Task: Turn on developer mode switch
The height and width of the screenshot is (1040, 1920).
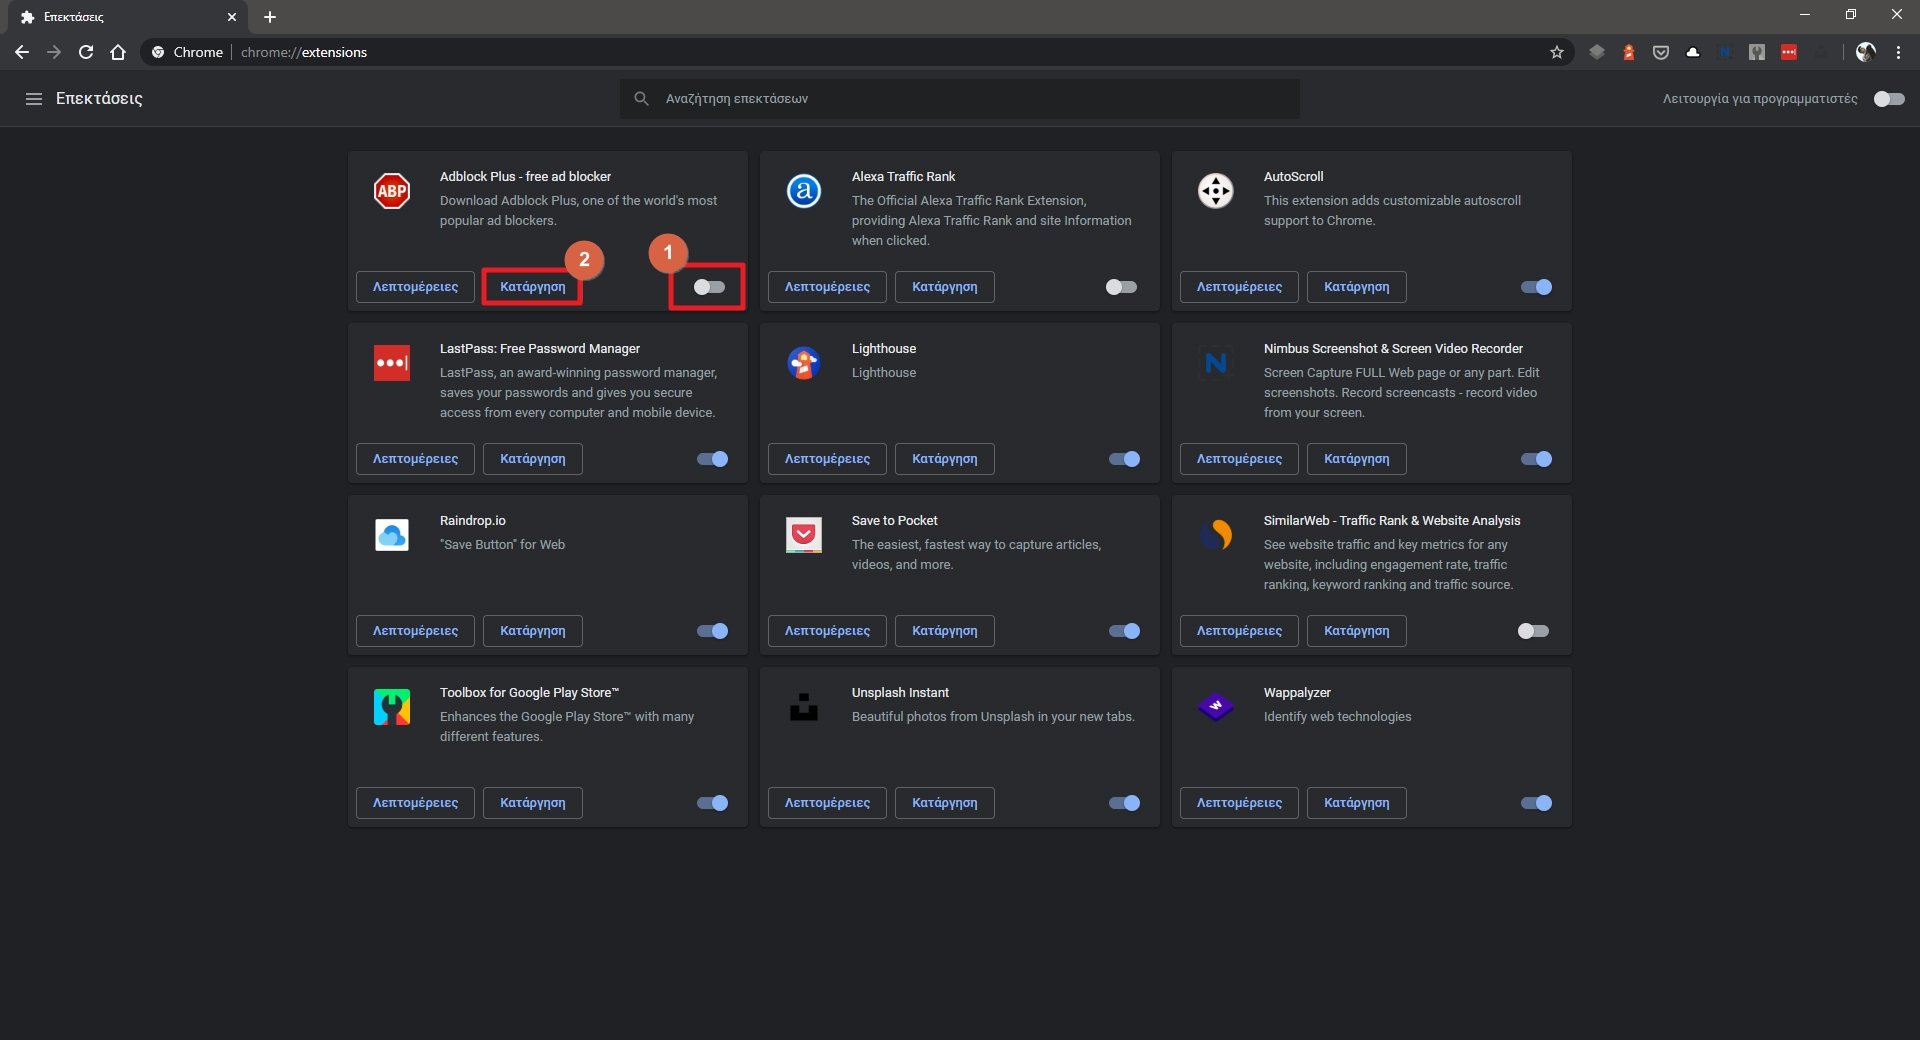Action: point(1888,99)
